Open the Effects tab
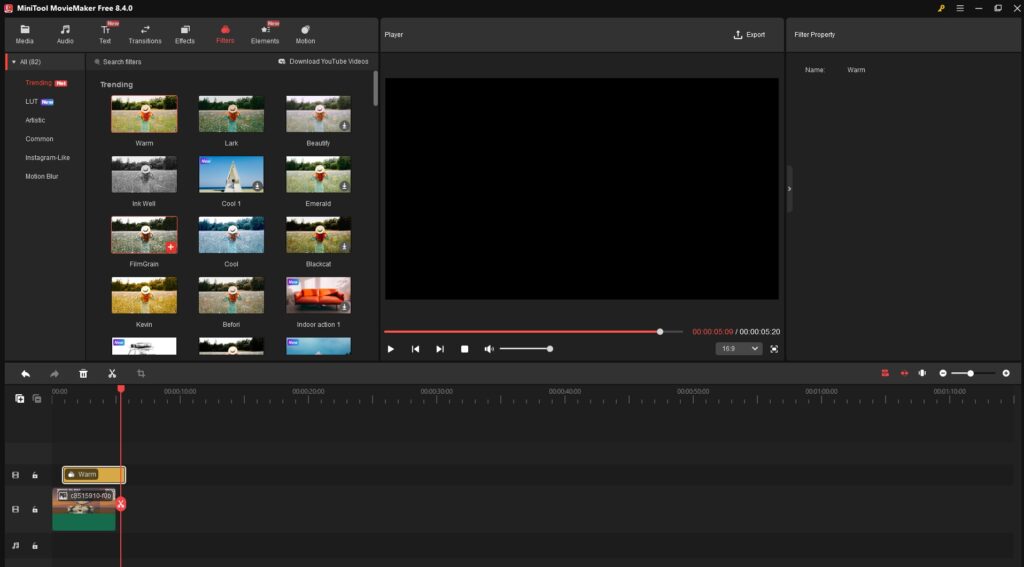This screenshot has height=567, width=1024. 185,35
